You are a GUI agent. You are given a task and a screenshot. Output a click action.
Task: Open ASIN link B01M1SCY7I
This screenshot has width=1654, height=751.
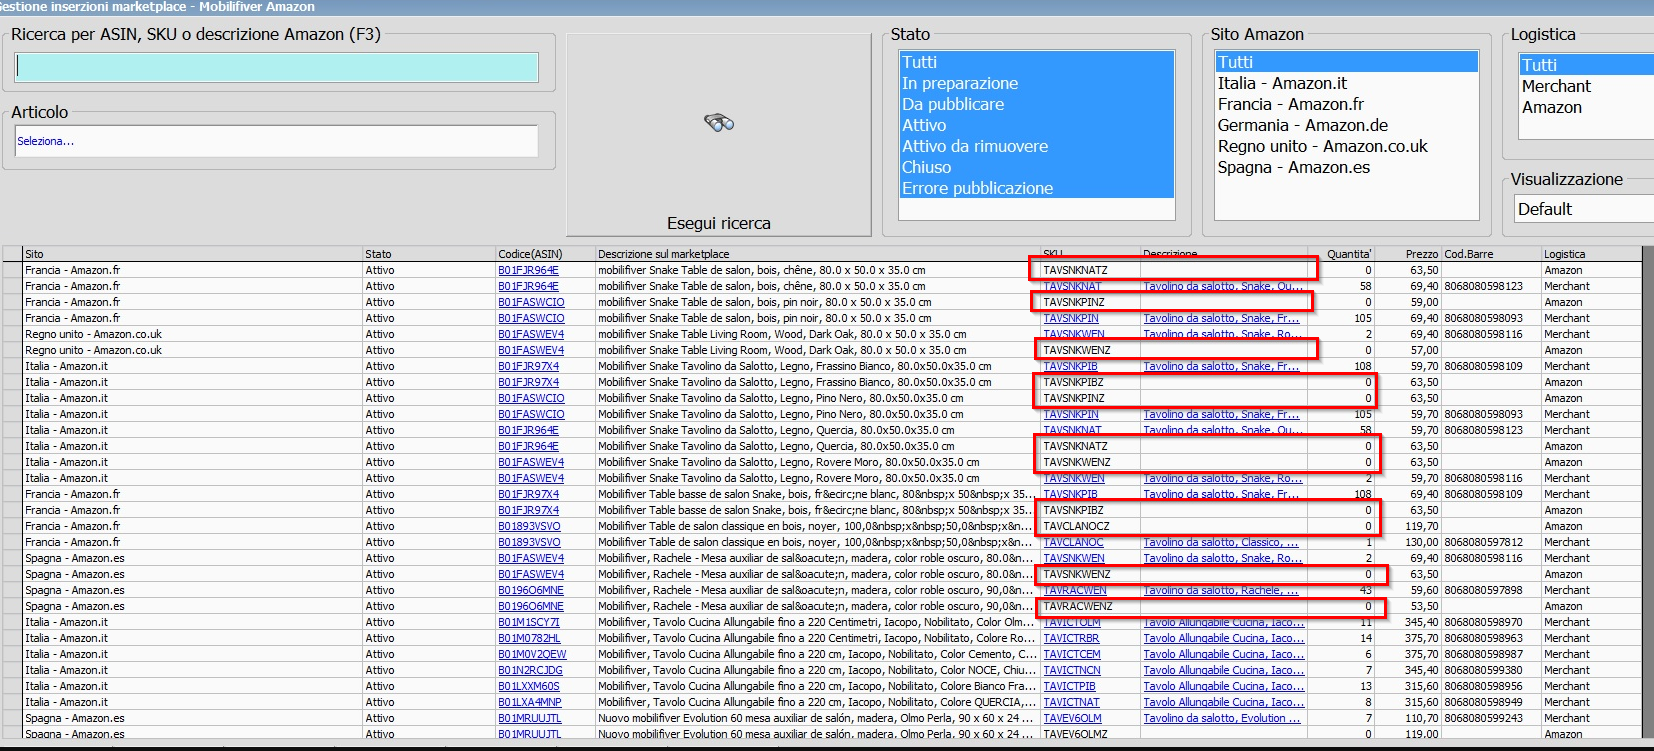click(529, 622)
